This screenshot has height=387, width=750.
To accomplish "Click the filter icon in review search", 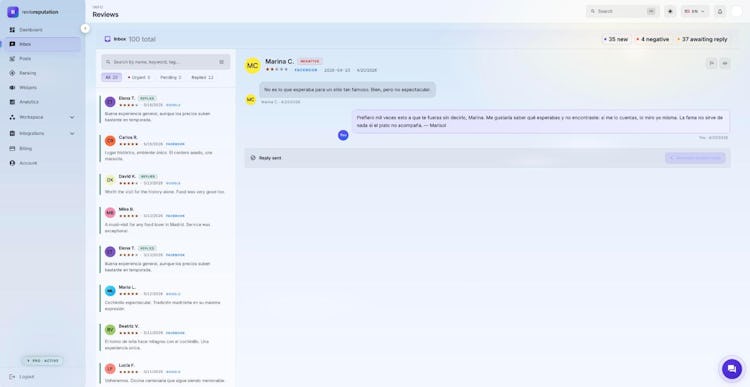I will coord(221,62).
